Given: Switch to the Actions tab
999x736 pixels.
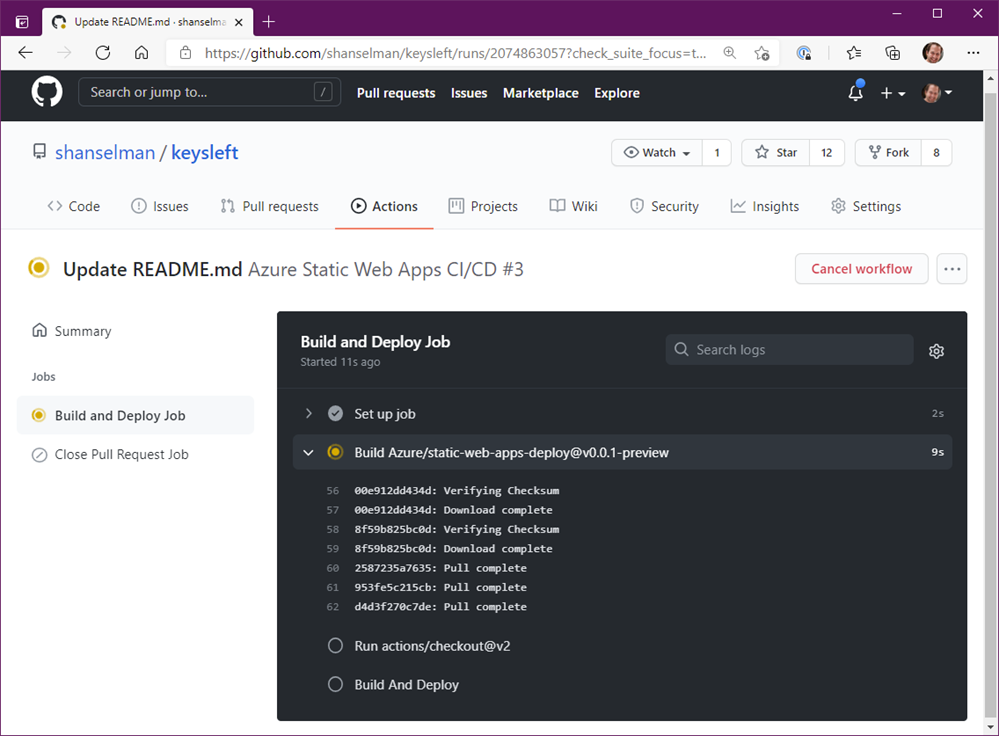Looking at the screenshot, I should pos(384,206).
